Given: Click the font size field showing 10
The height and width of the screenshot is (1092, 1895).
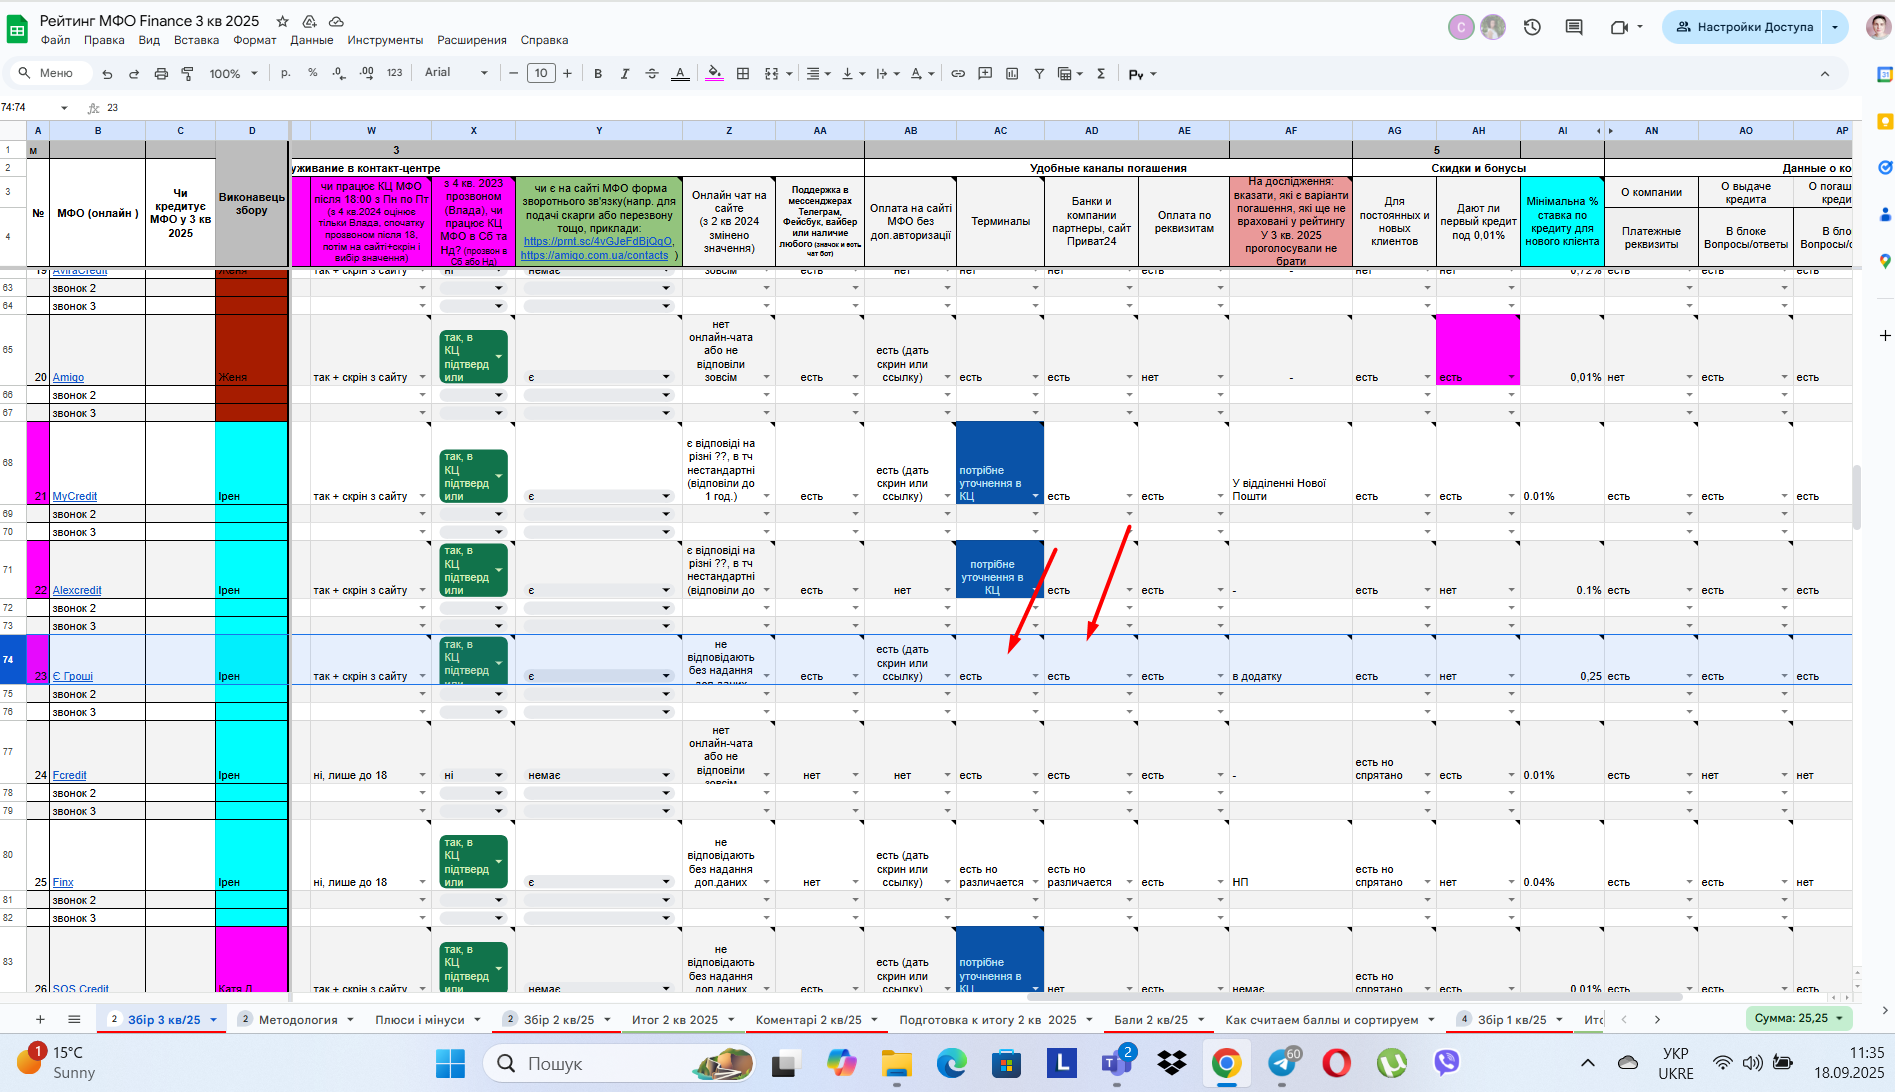Looking at the screenshot, I should coord(541,73).
